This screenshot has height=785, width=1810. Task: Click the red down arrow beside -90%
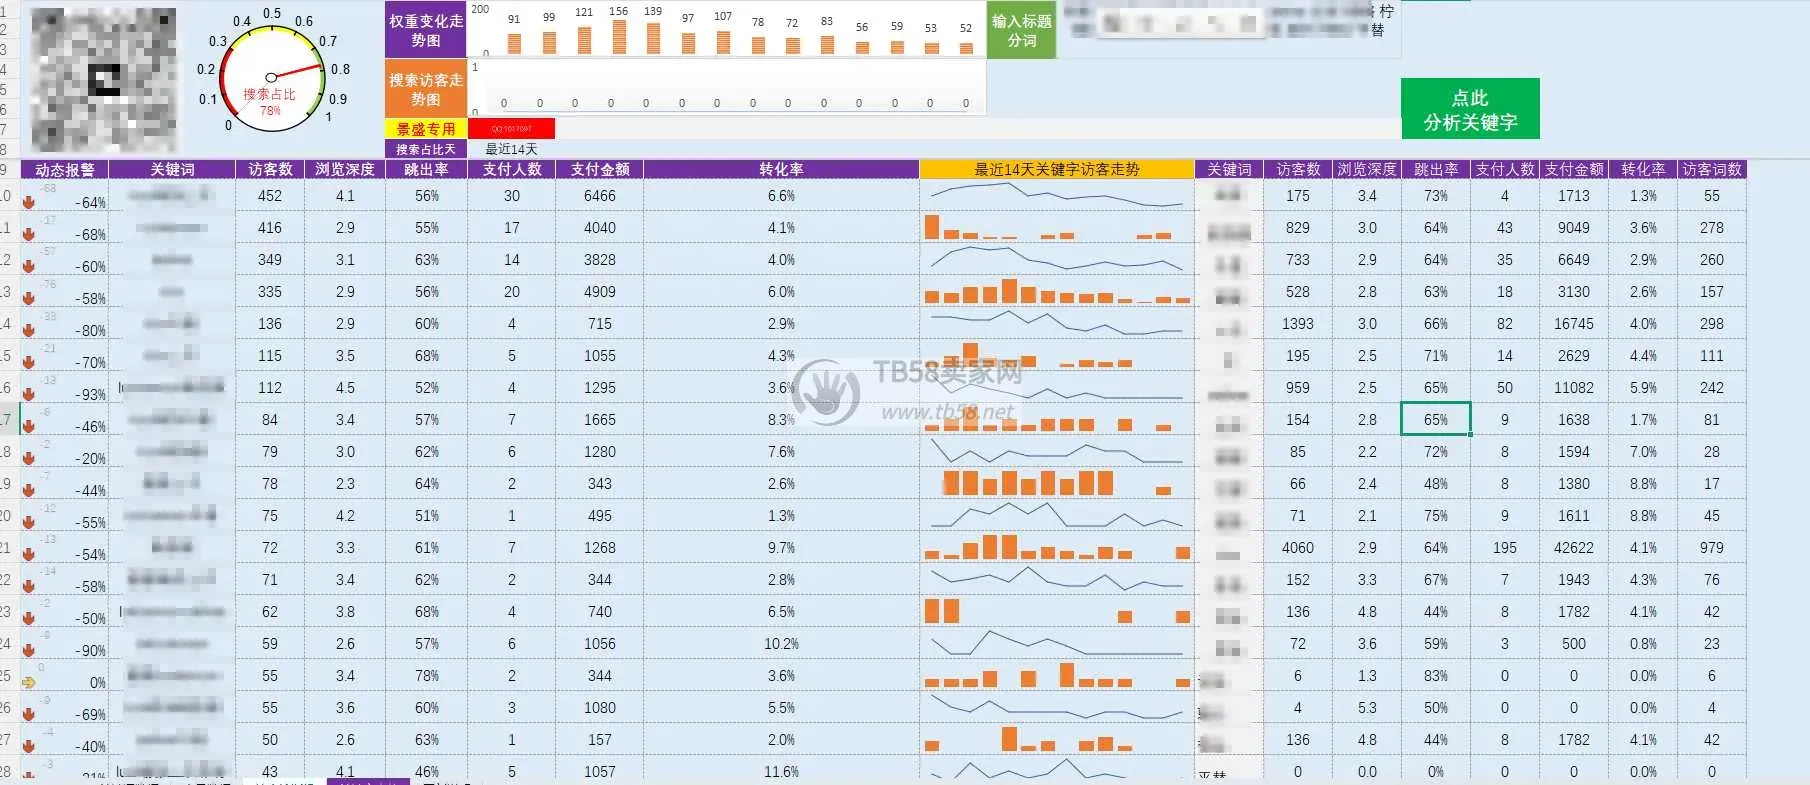tap(28, 650)
